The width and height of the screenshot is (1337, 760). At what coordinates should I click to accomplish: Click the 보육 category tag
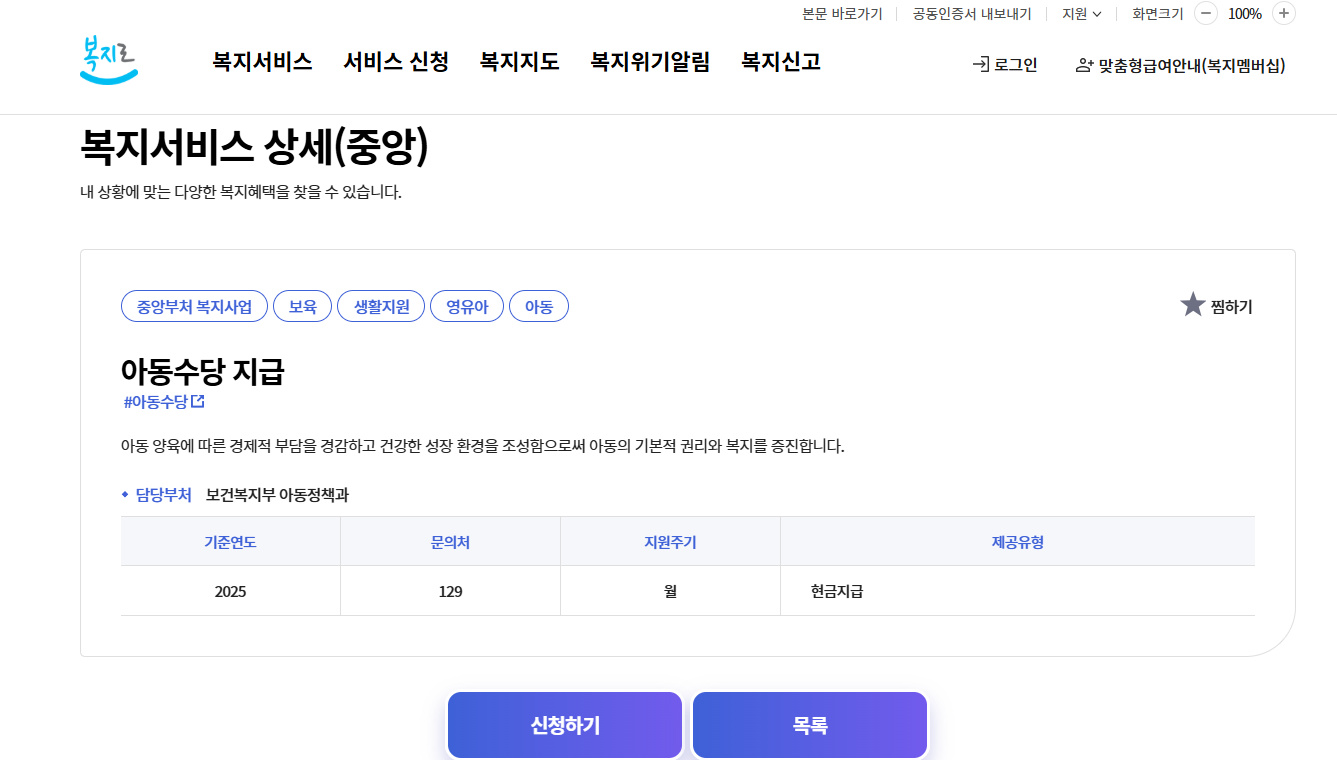(302, 306)
